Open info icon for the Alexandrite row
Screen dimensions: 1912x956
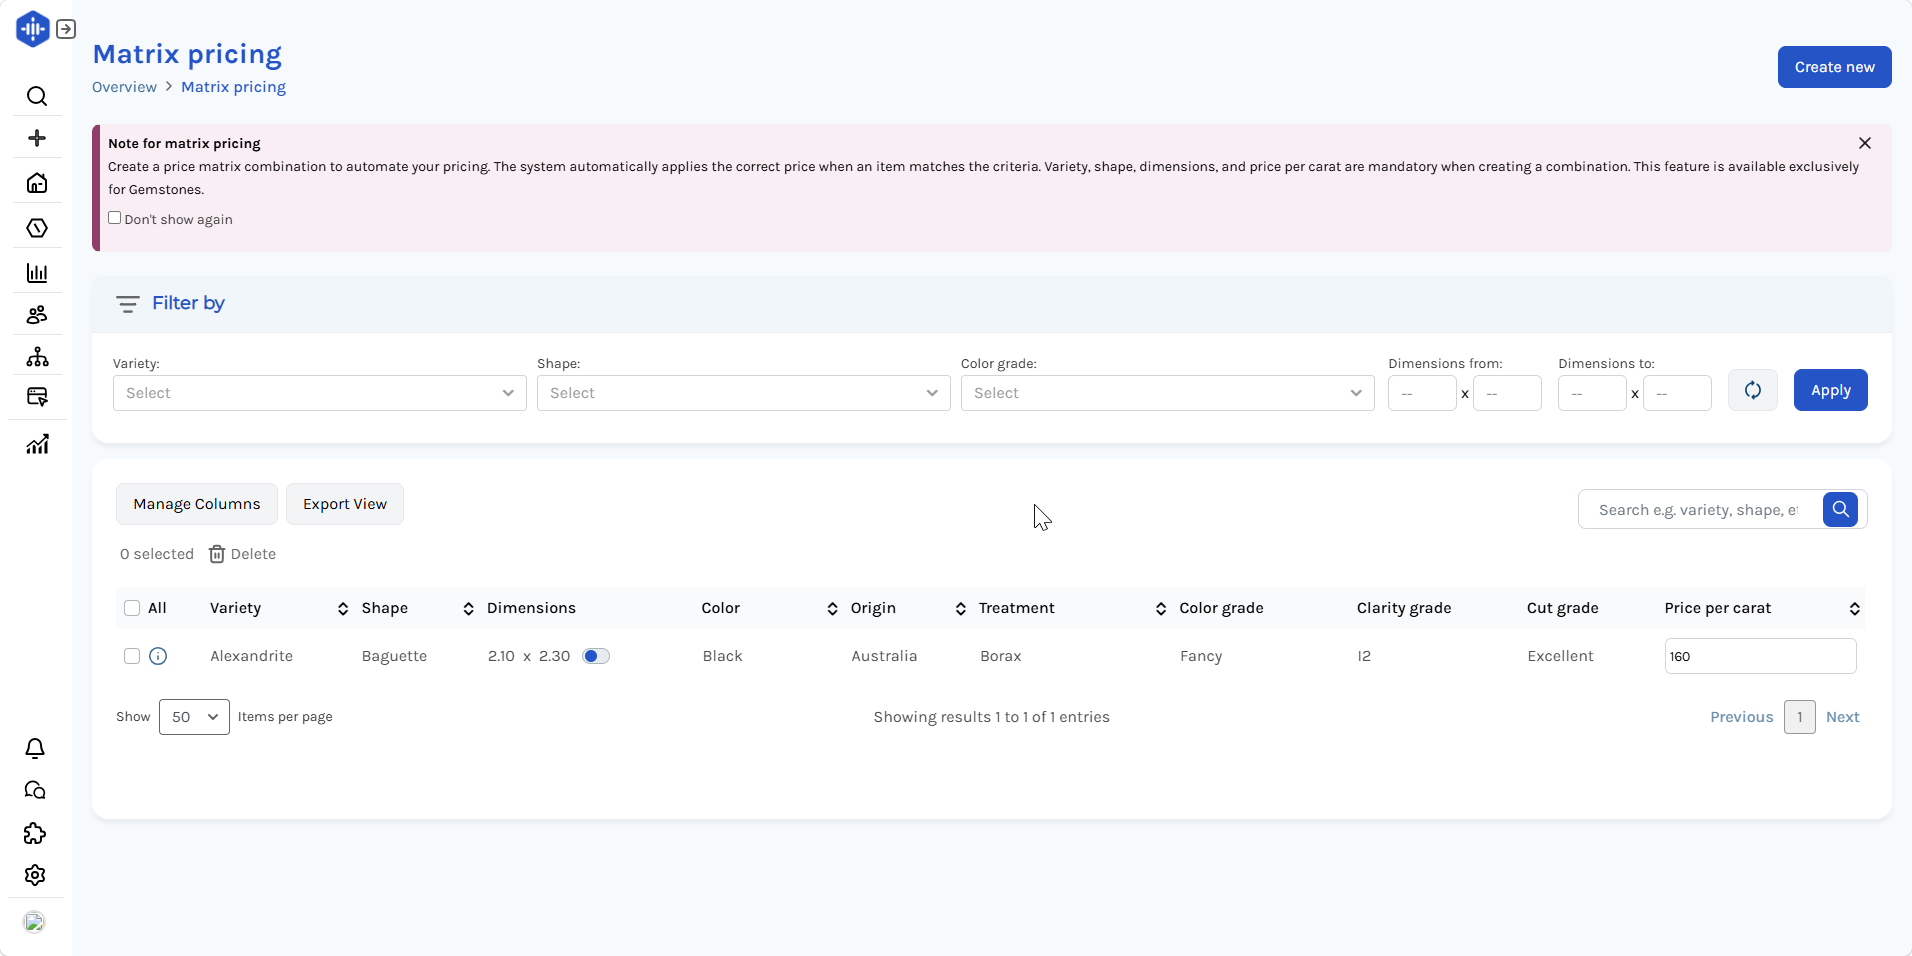[158, 656]
